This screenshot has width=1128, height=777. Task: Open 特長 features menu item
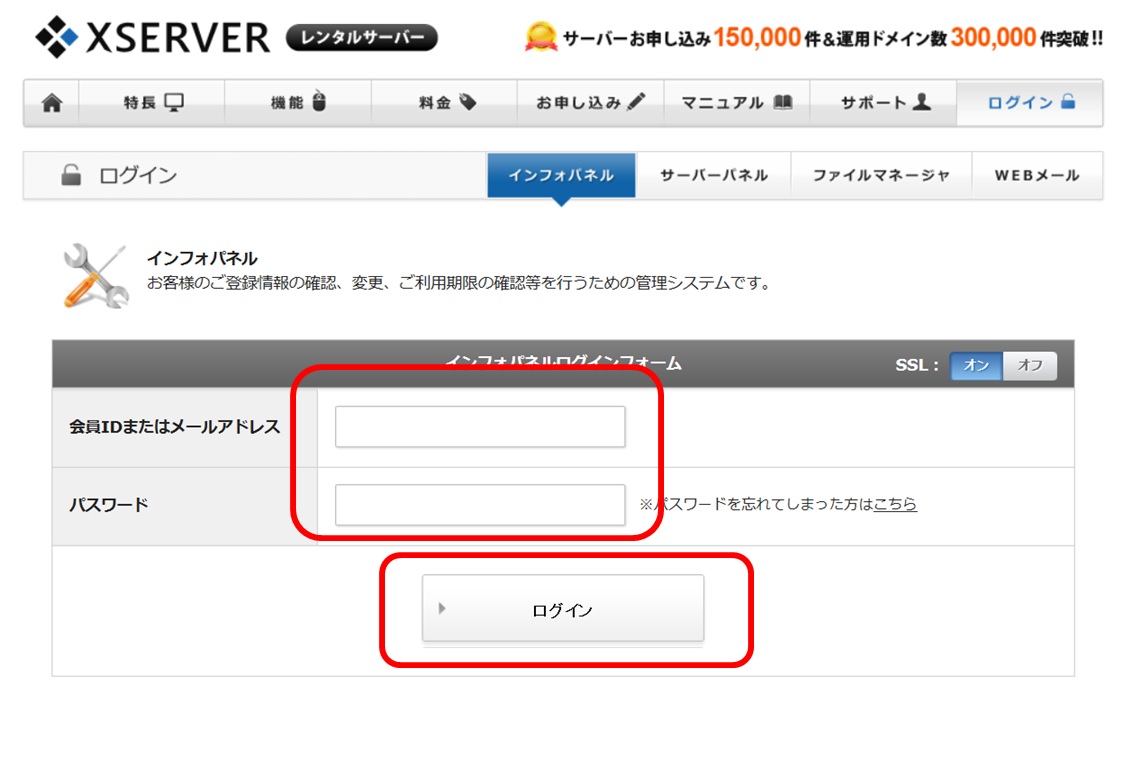point(152,103)
